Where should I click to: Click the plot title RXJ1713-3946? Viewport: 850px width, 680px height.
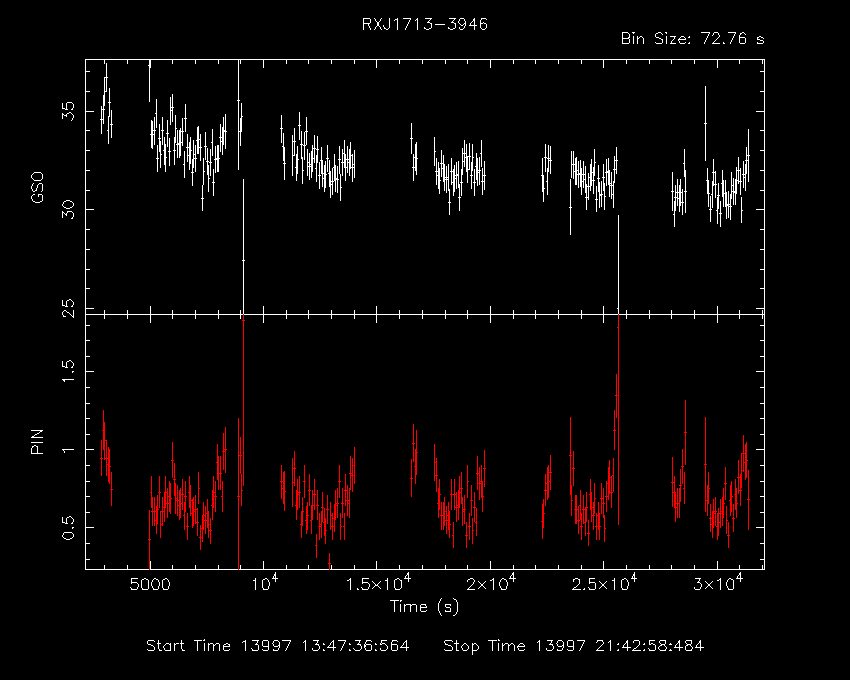[x=424, y=24]
